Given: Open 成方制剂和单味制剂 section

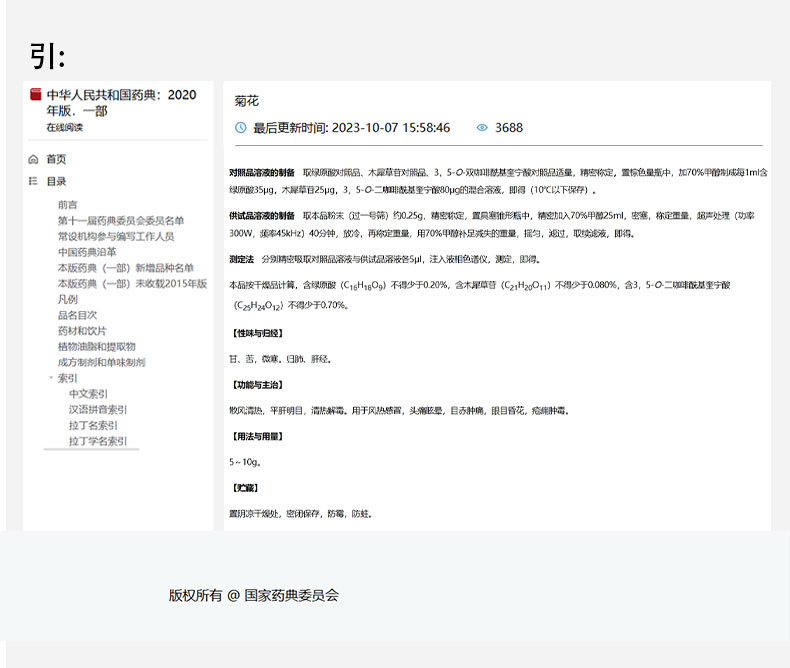Looking at the screenshot, I should coord(101,362).
